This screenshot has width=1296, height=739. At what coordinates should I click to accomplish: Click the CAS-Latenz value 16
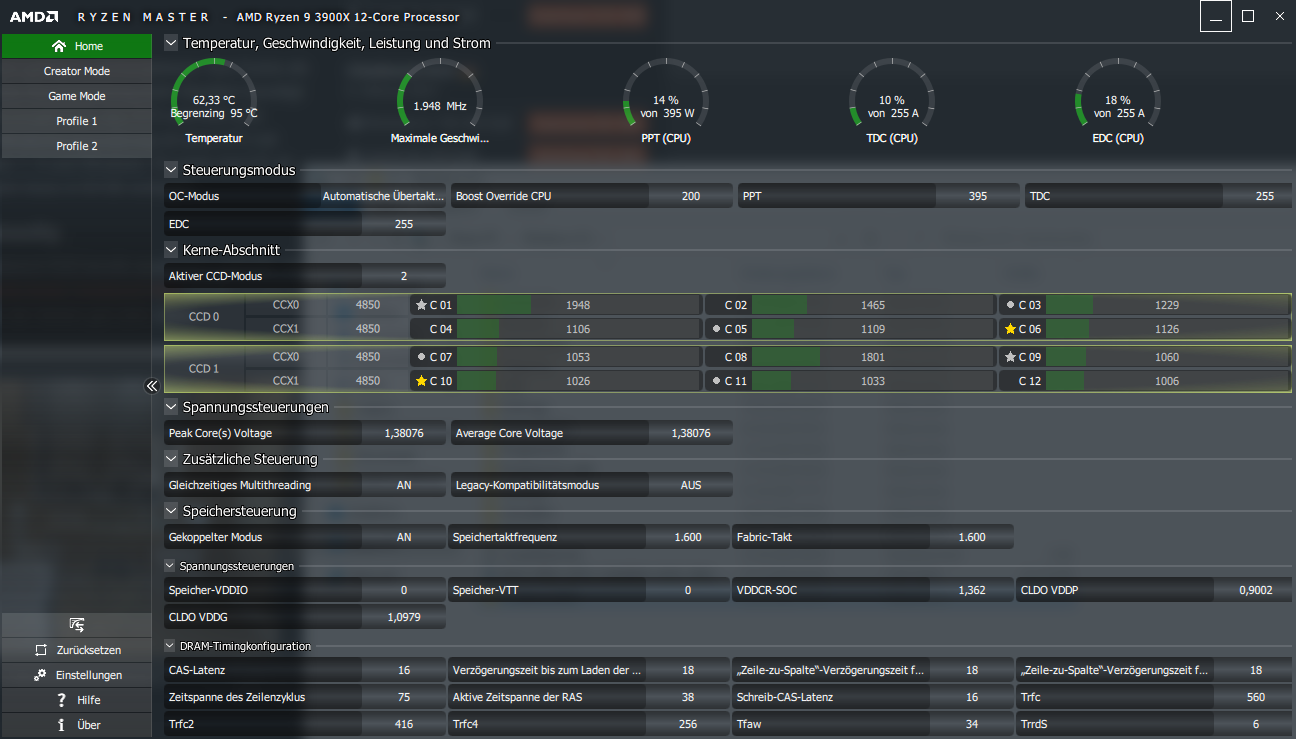pyautogui.click(x=404, y=670)
